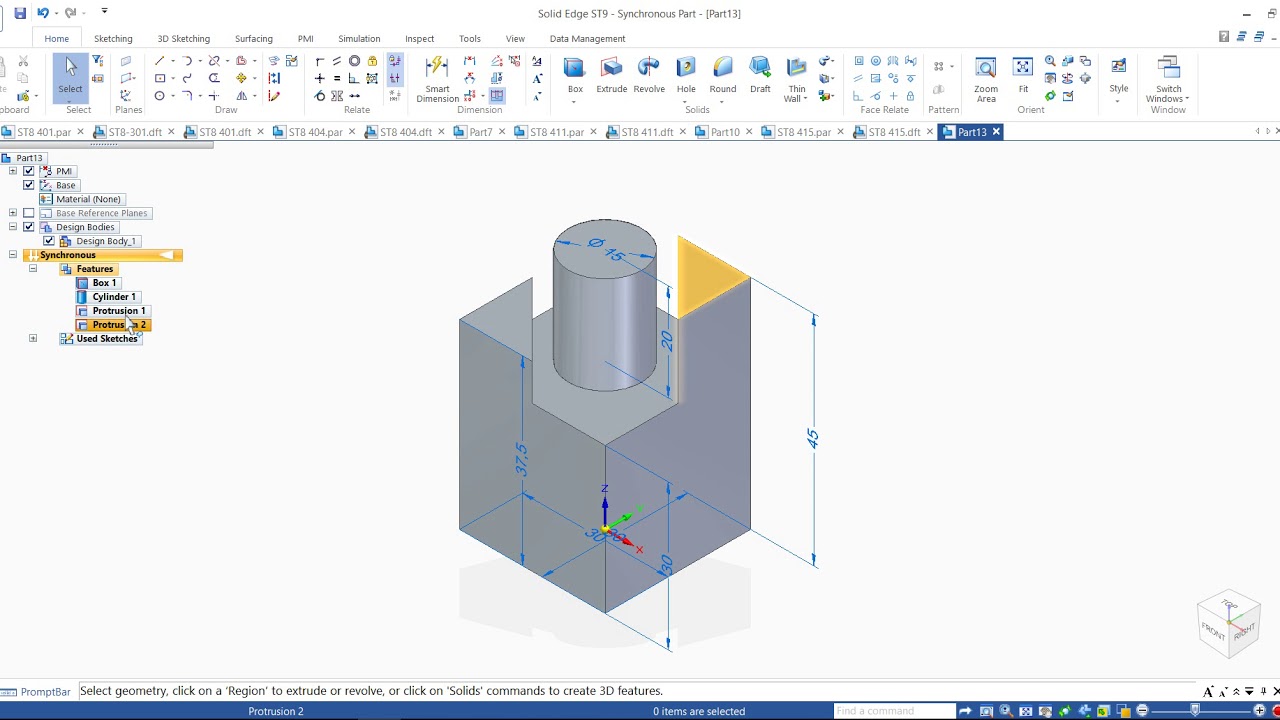Open the Simulation ribbon tab
Screen dimensions: 1280x720
(359, 38)
